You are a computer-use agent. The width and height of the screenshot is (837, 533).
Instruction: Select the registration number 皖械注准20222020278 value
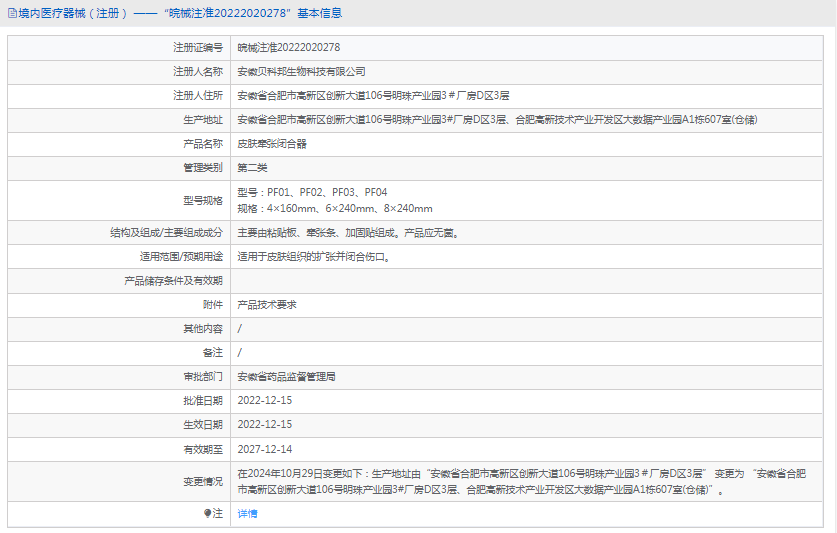pyautogui.click(x=289, y=48)
